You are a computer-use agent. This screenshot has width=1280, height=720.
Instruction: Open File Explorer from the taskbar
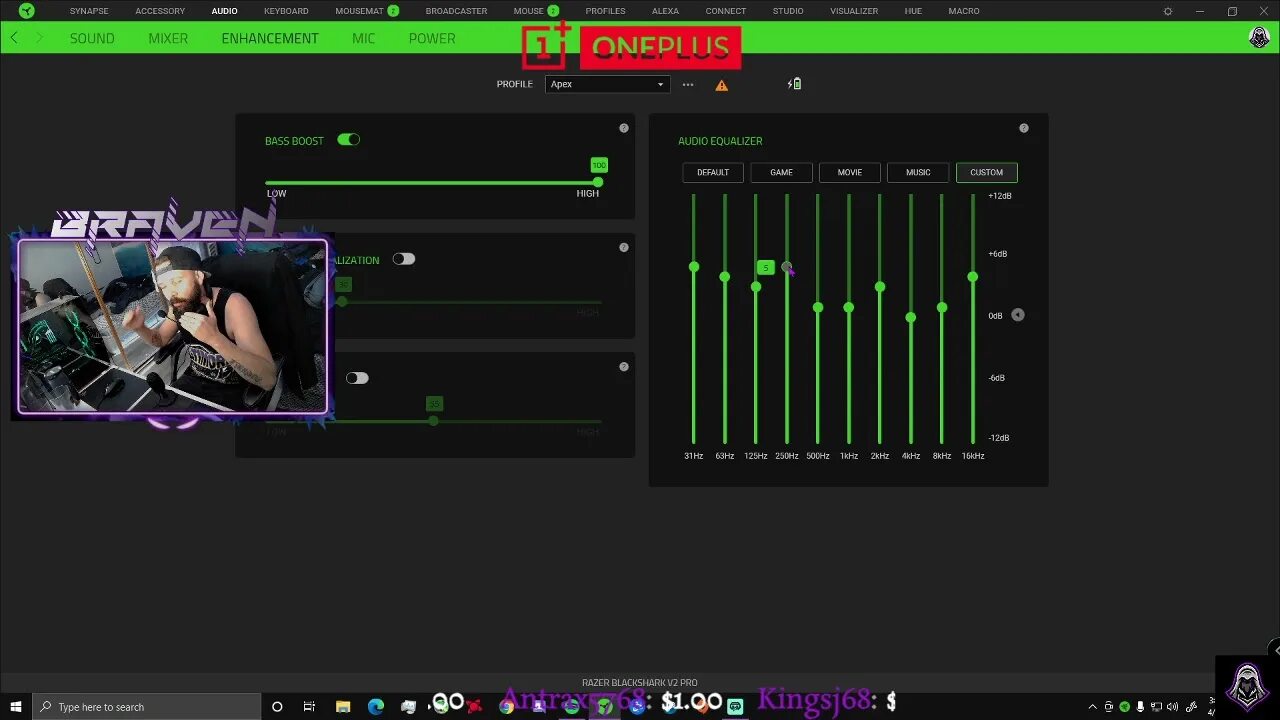click(x=342, y=707)
